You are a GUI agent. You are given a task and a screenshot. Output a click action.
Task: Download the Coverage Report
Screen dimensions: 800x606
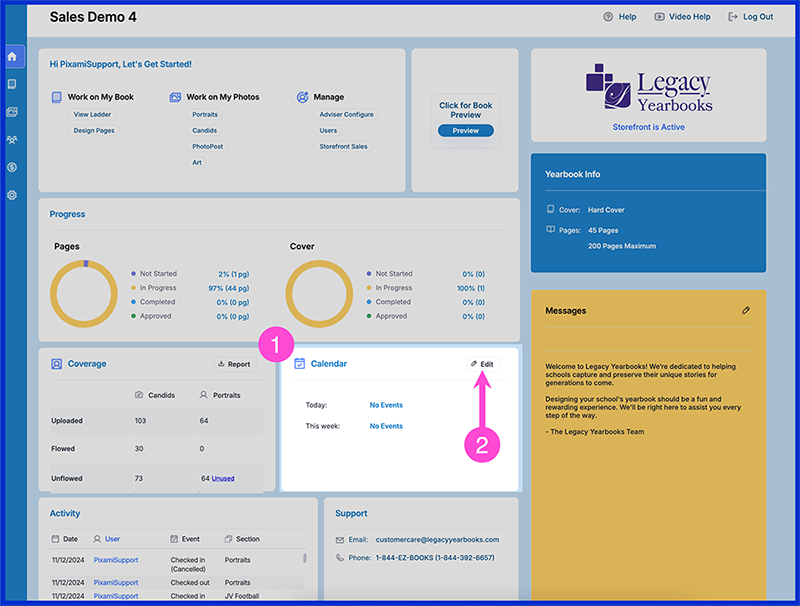coord(235,364)
